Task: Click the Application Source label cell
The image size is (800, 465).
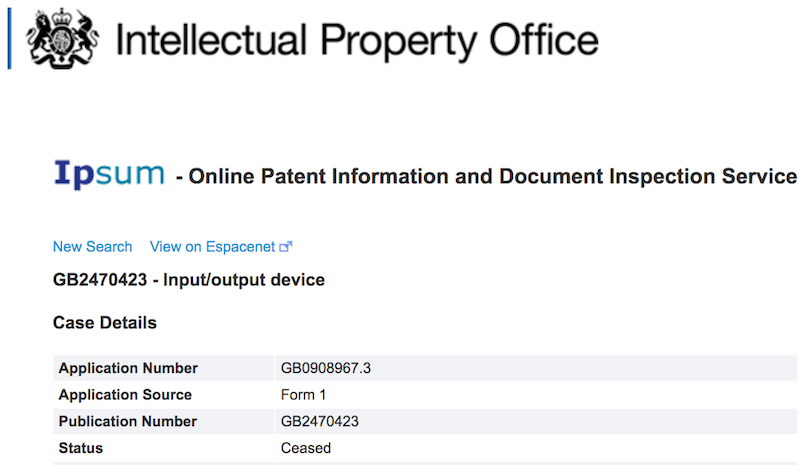Action: coord(163,395)
